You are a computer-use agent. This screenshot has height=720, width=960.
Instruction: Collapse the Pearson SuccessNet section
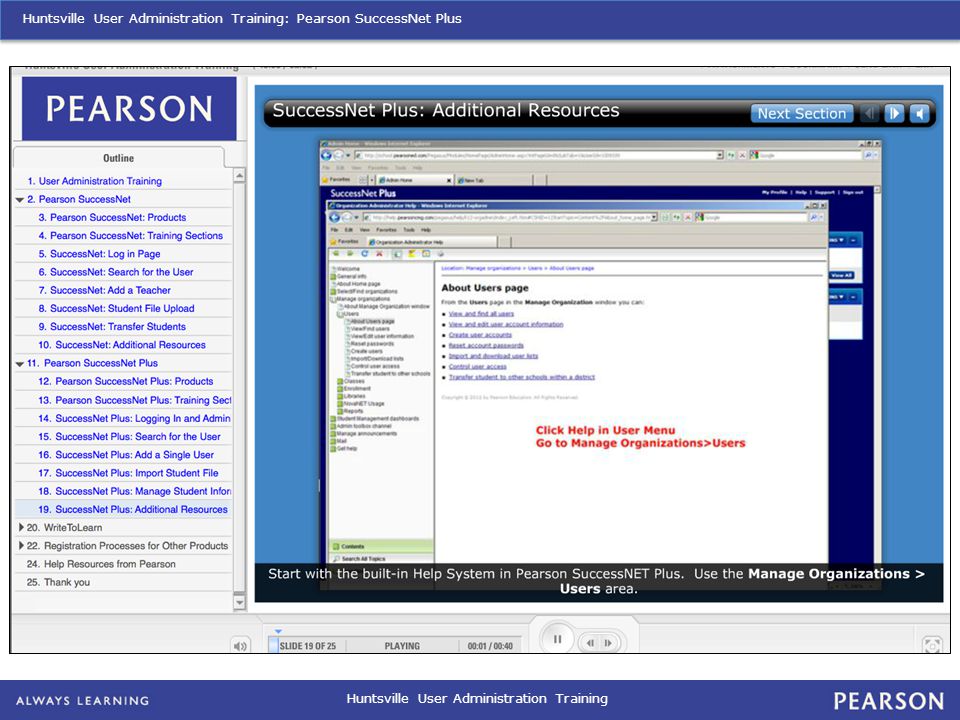click(x=20, y=200)
